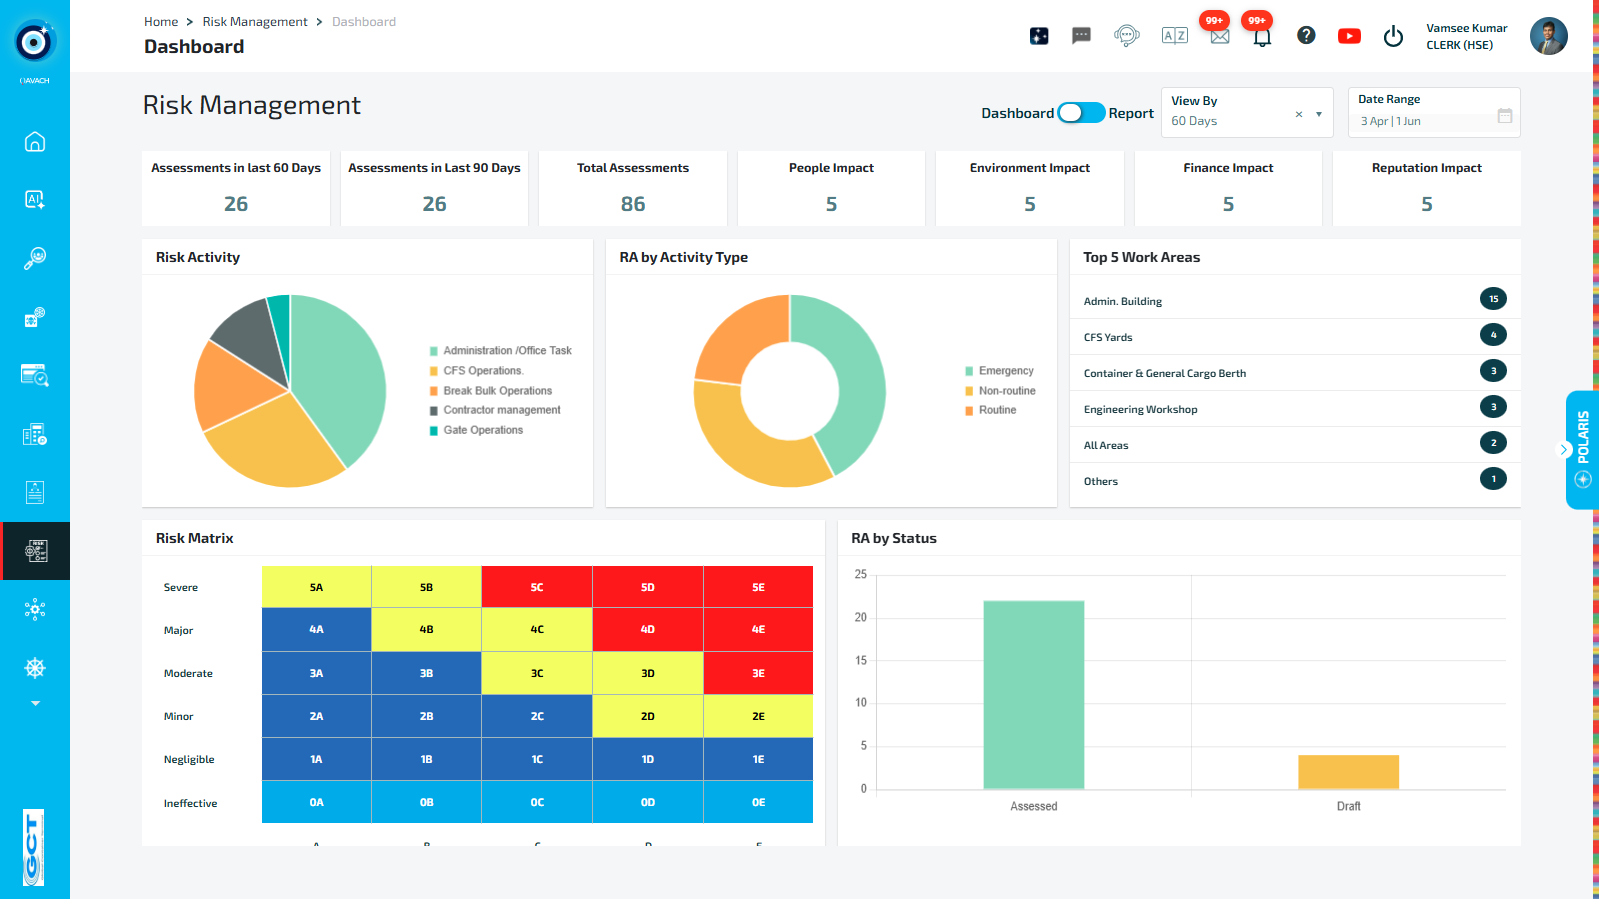The image size is (1599, 899).
Task: Click the 2D cell in Risk Matrix
Action: pyautogui.click(x=648, y=716)
